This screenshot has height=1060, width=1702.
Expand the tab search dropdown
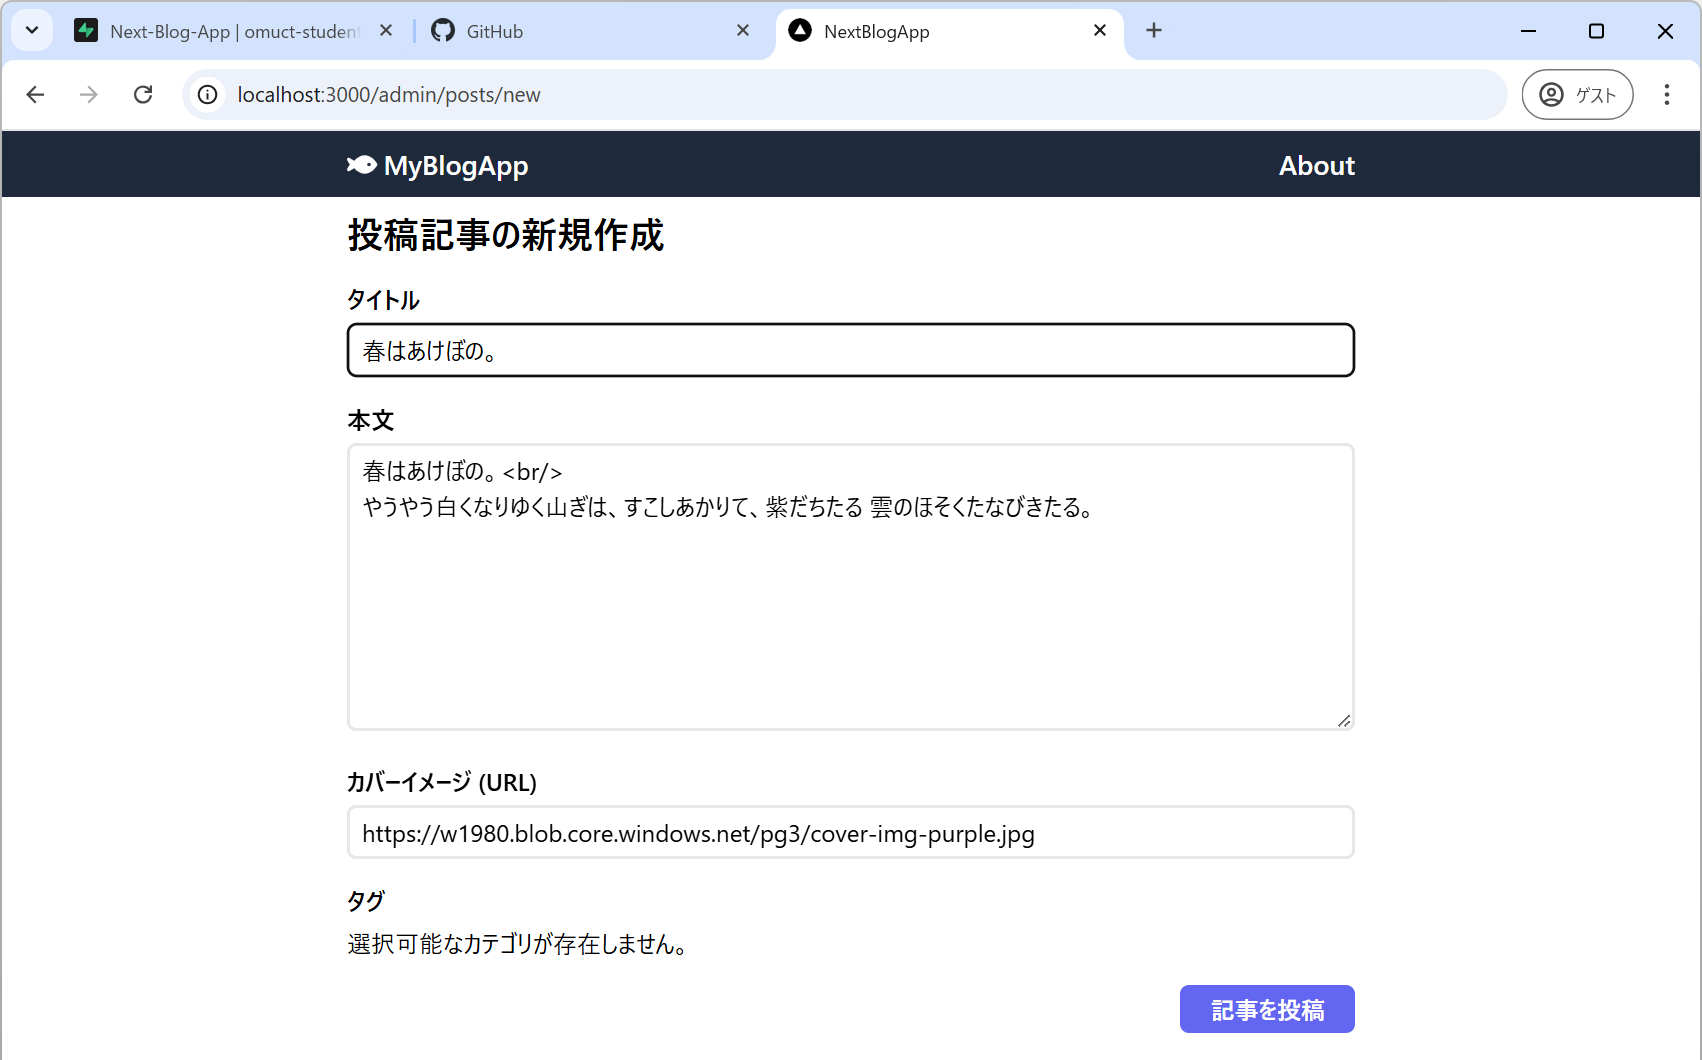pos(32,31)
